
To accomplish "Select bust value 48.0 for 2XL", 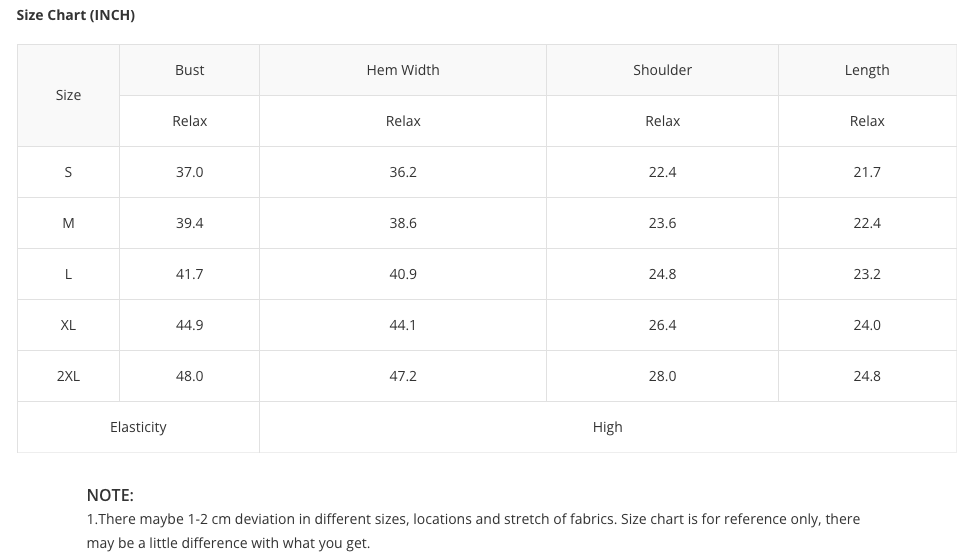I will pos(189,376).
